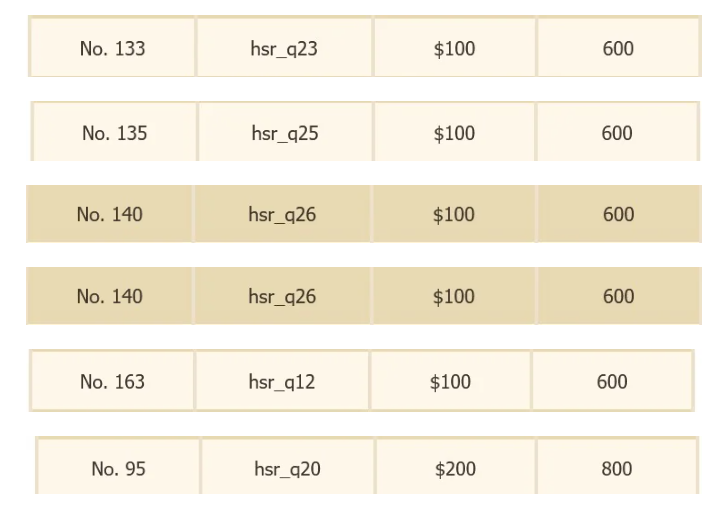This screenshot has width=717, height=513.
Task: Select the lower hsr_q26 cell
Action: (x=282, y=296)
